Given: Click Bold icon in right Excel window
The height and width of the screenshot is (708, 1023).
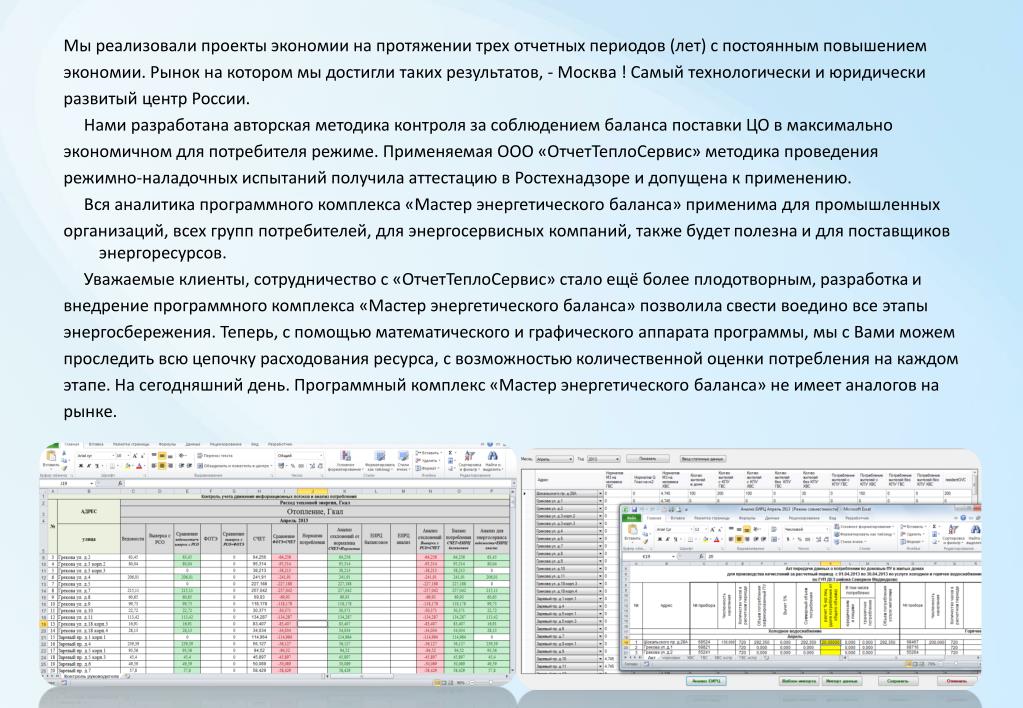Looking at the screenshot, I should 660,539.
